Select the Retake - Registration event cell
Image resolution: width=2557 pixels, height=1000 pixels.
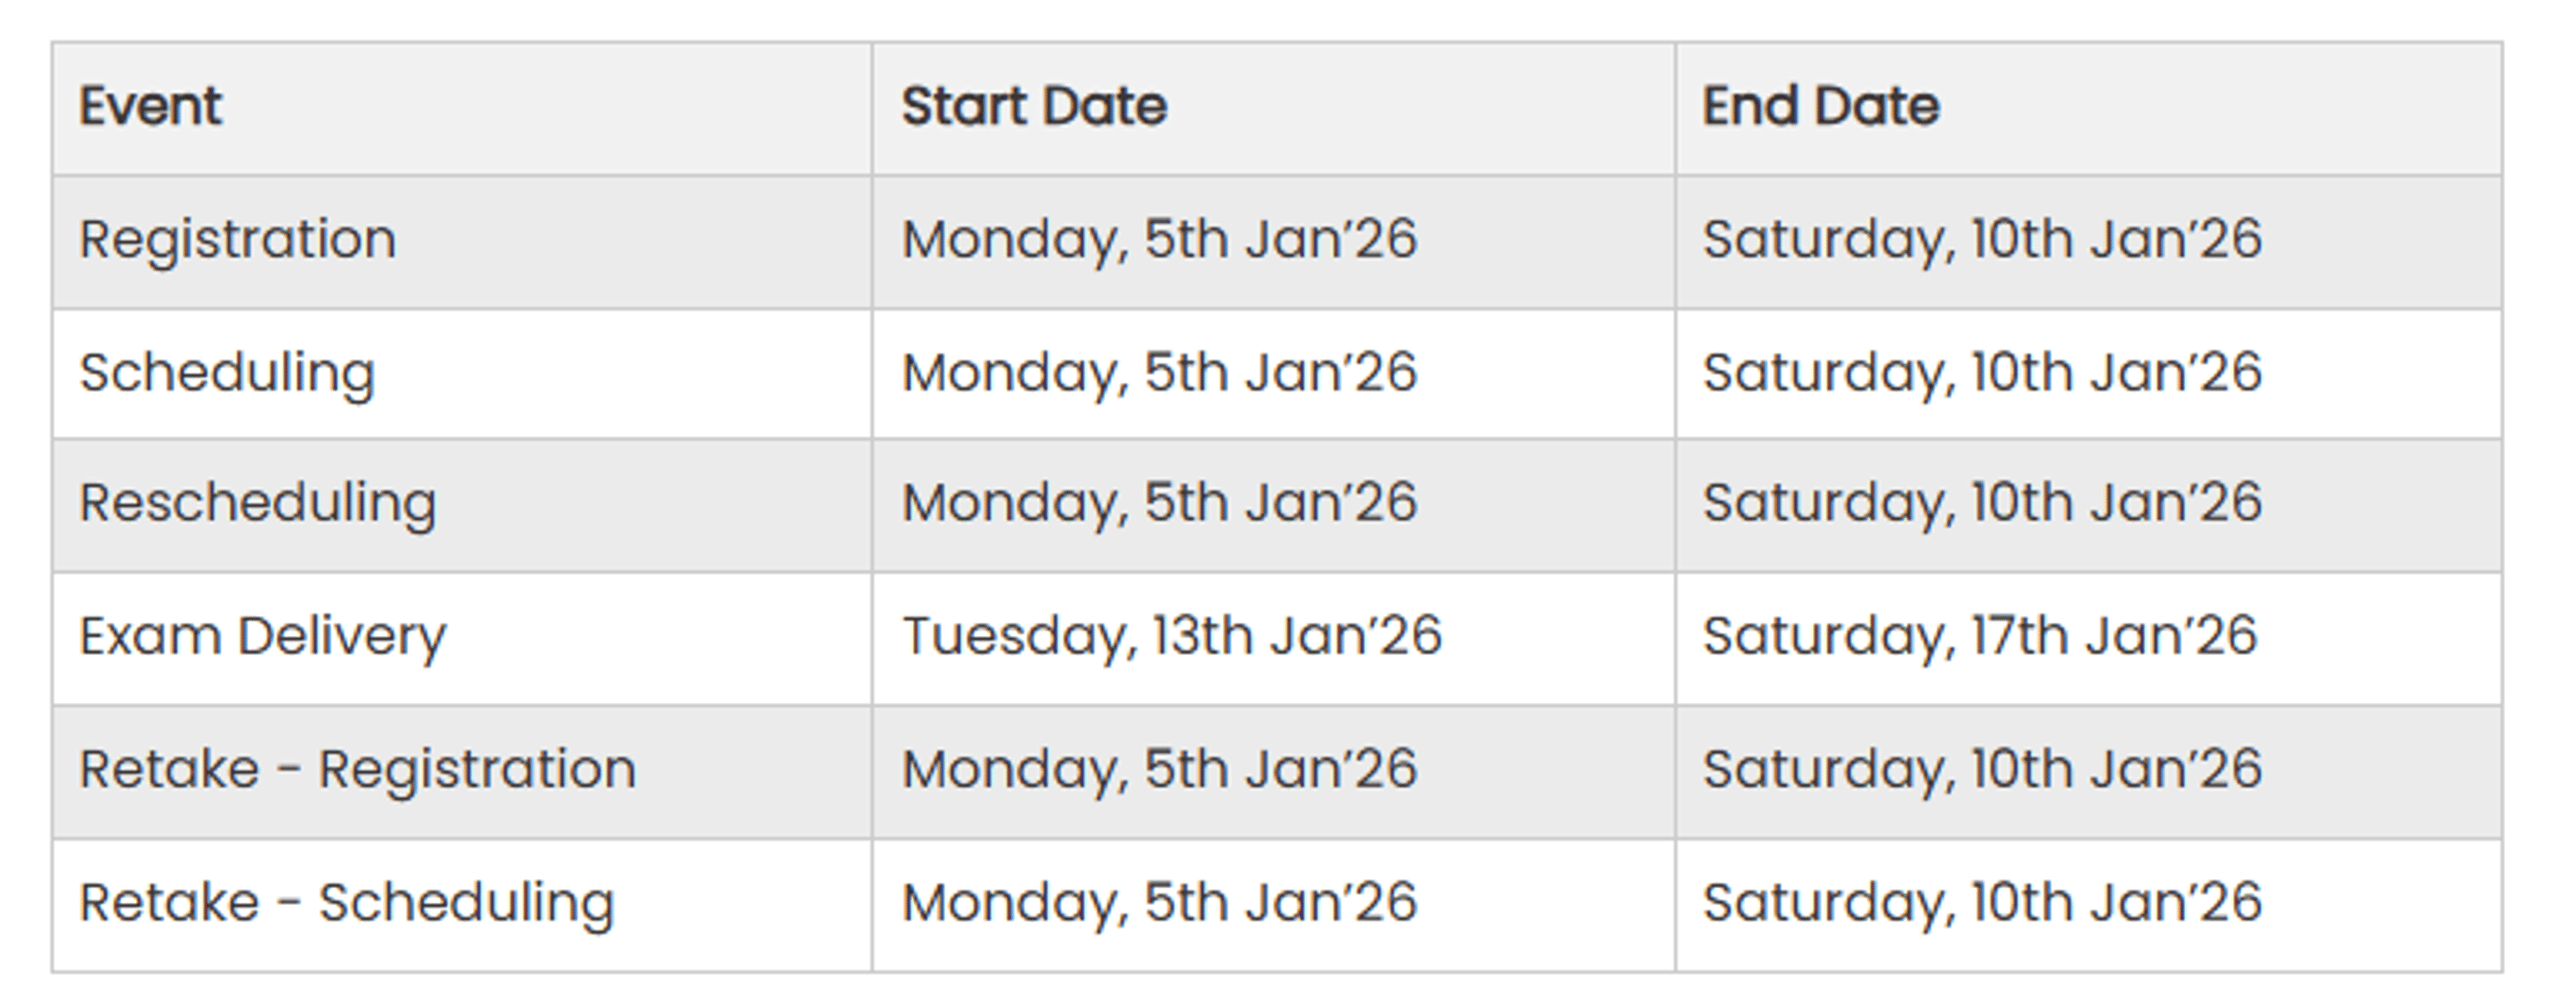click(357, 769)
